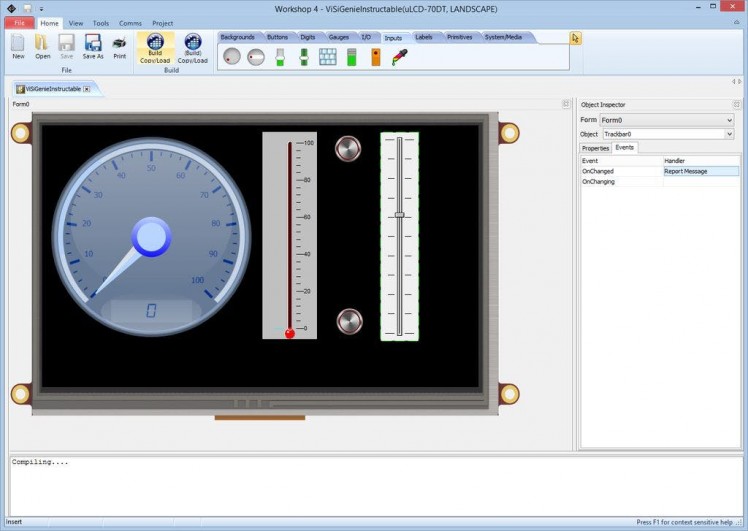
Task: Select the color picker input widget icon
Action: (399, 57)
